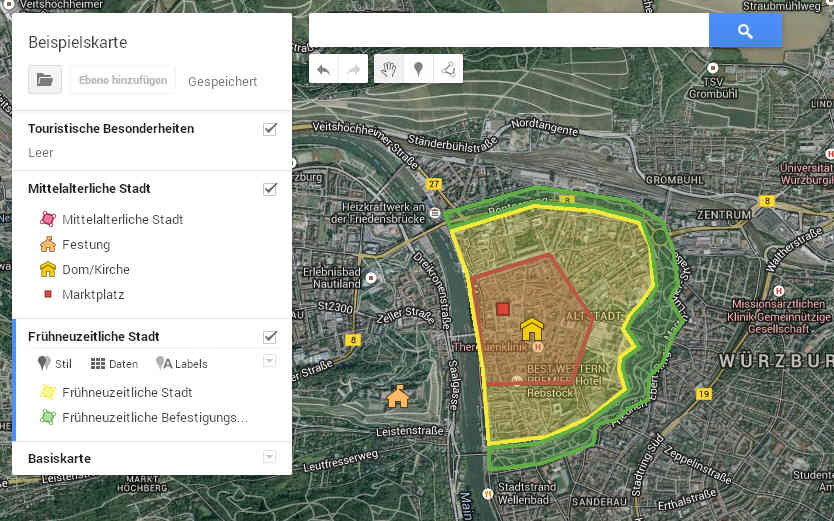Uncheck the Mittelalterliche Stadt layer

tap(269, 188)
